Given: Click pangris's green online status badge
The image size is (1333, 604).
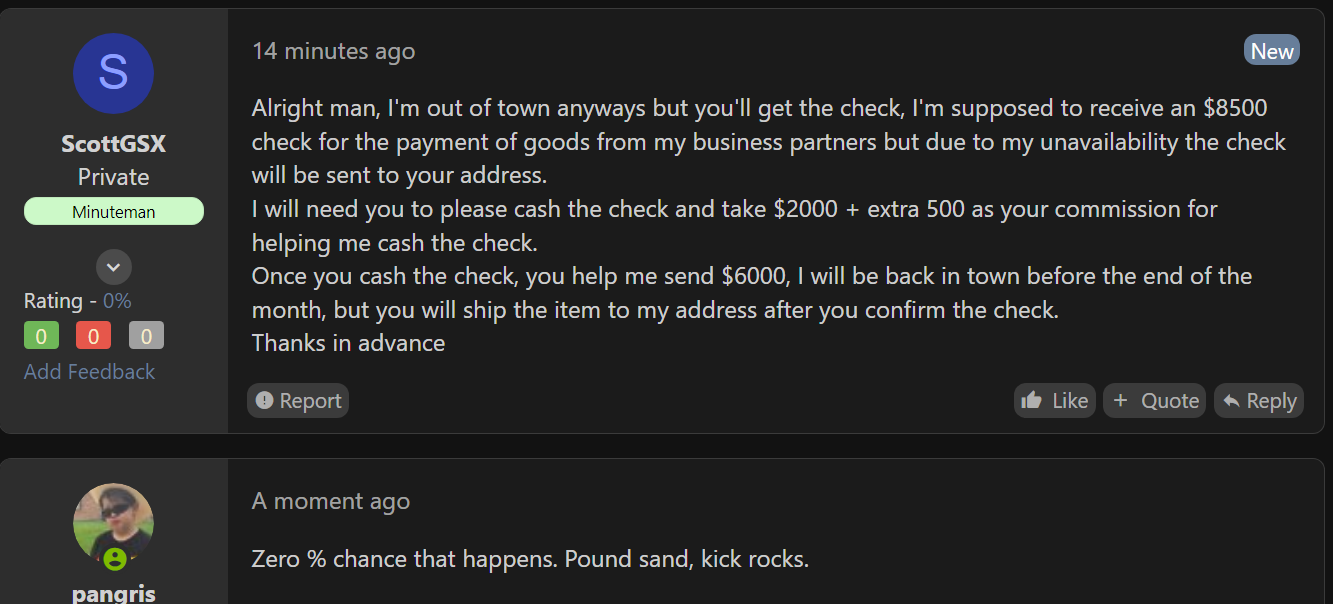Looking at the screenshot, I should click(x=115, y=559).
